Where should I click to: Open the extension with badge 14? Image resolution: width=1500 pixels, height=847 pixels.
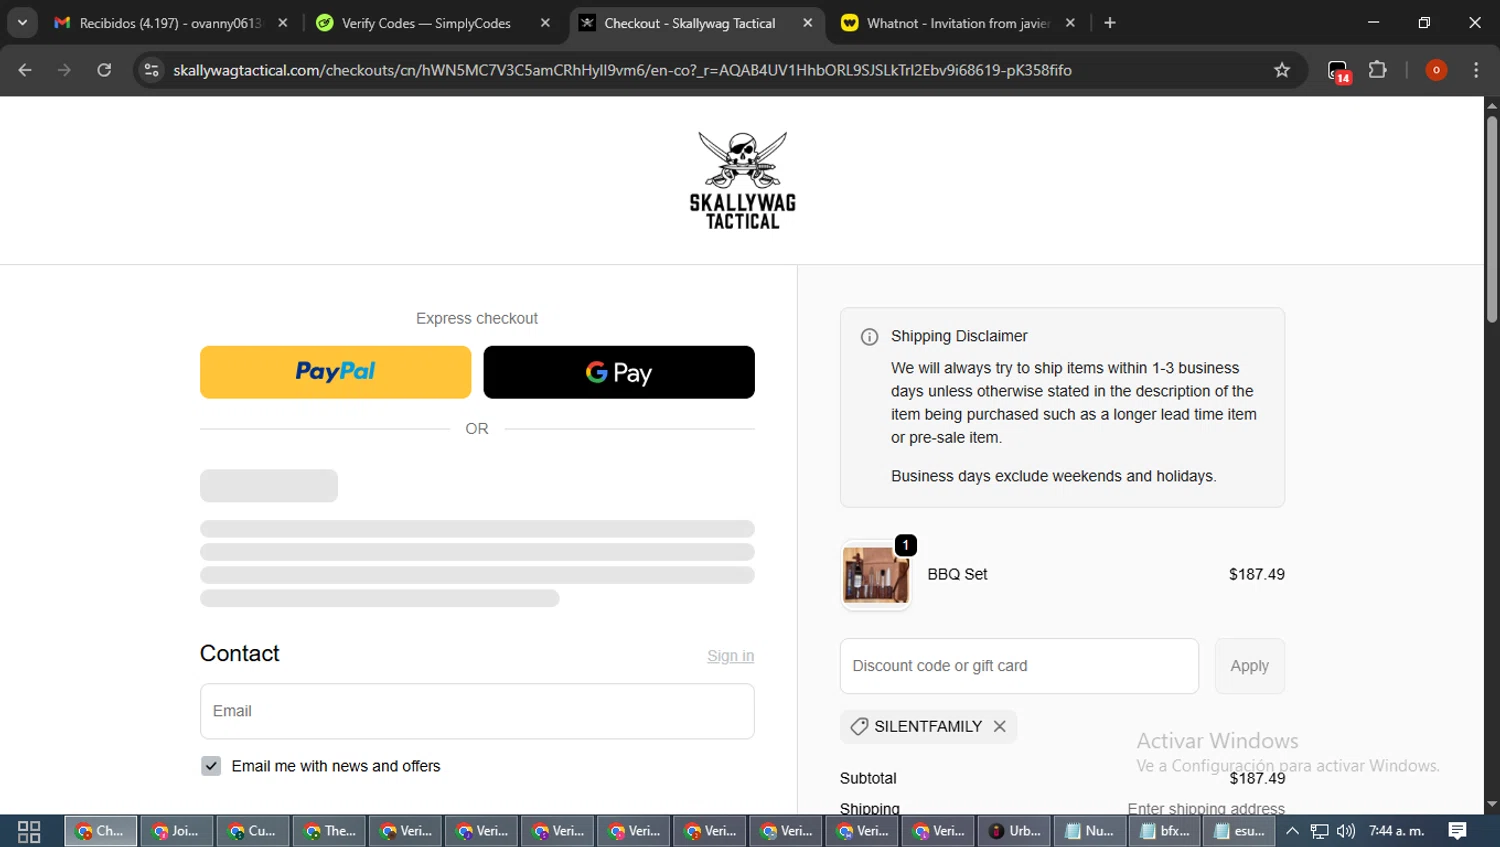pos(1339,71)
